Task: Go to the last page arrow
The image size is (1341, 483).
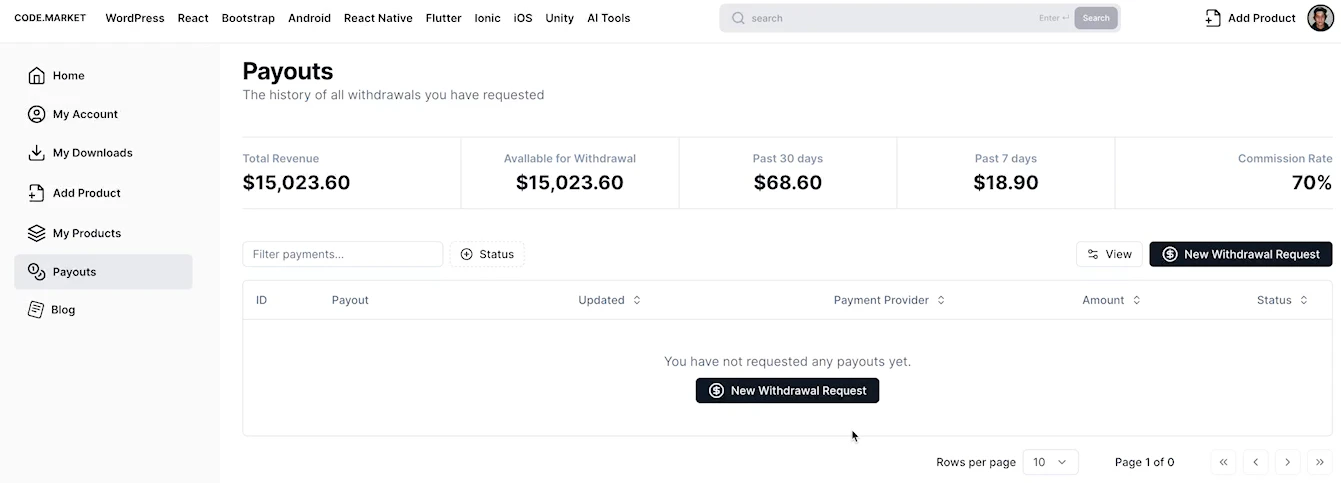Action: [x=1320, y=462]
